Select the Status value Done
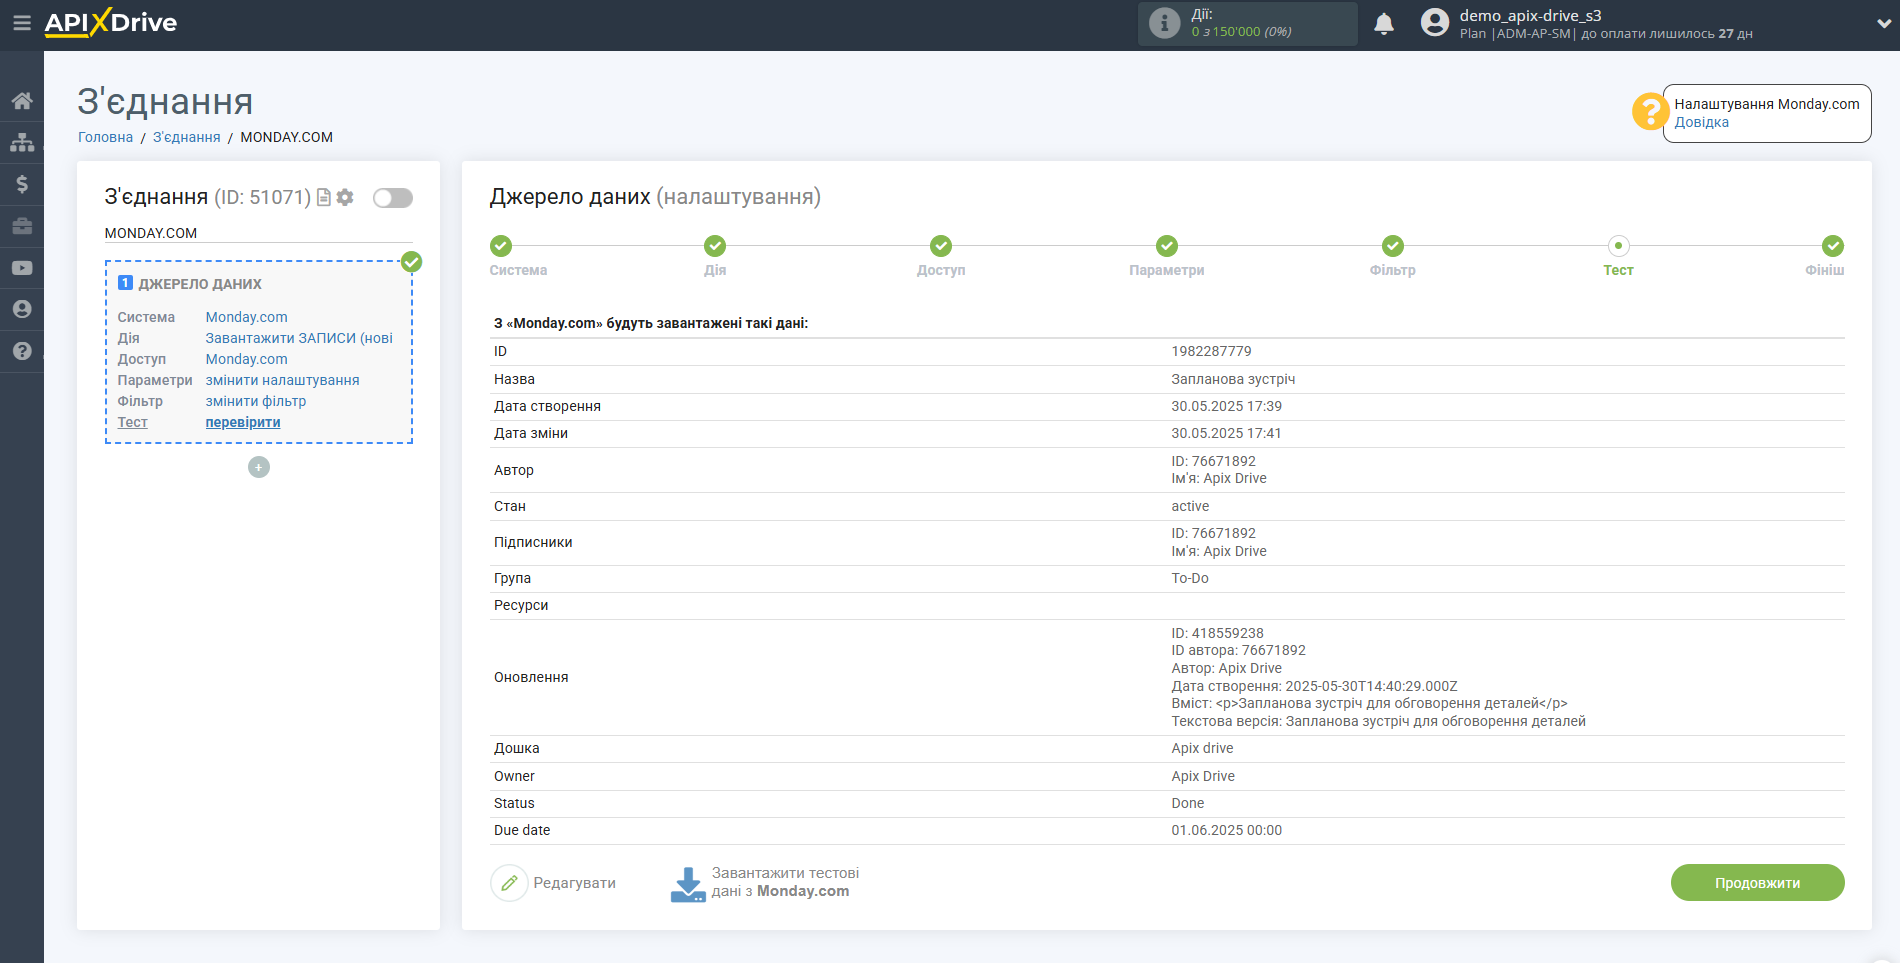 [1187, 803]
